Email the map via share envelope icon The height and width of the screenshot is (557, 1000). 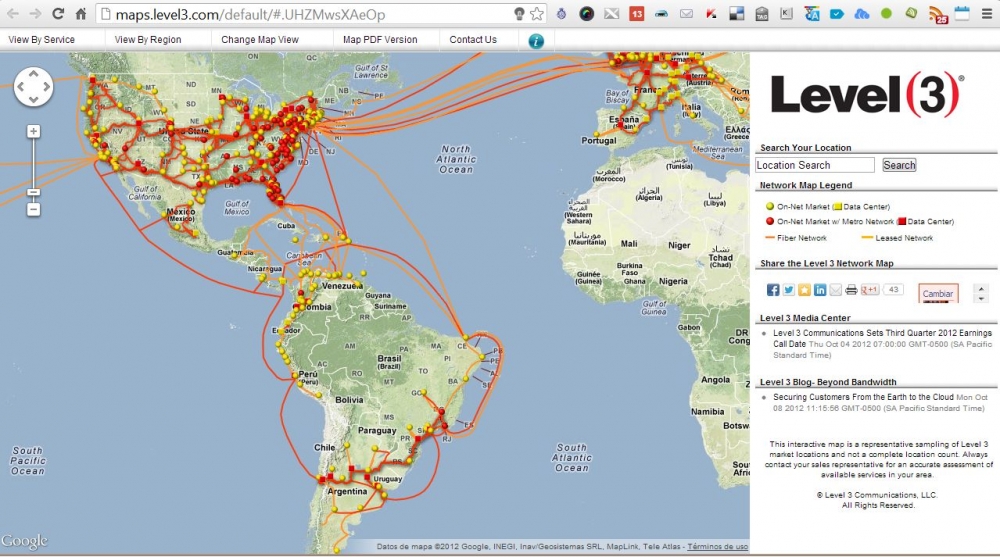coord(835,290)
